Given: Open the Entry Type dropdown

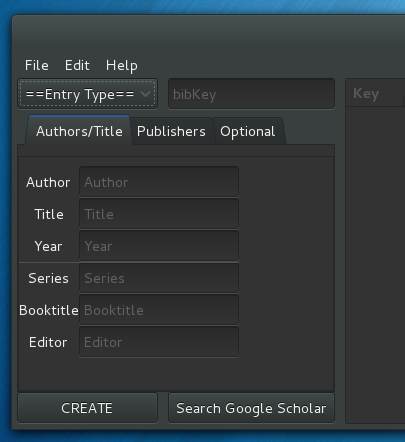Looking at the screenshot, I should click(x=87, y=94).
